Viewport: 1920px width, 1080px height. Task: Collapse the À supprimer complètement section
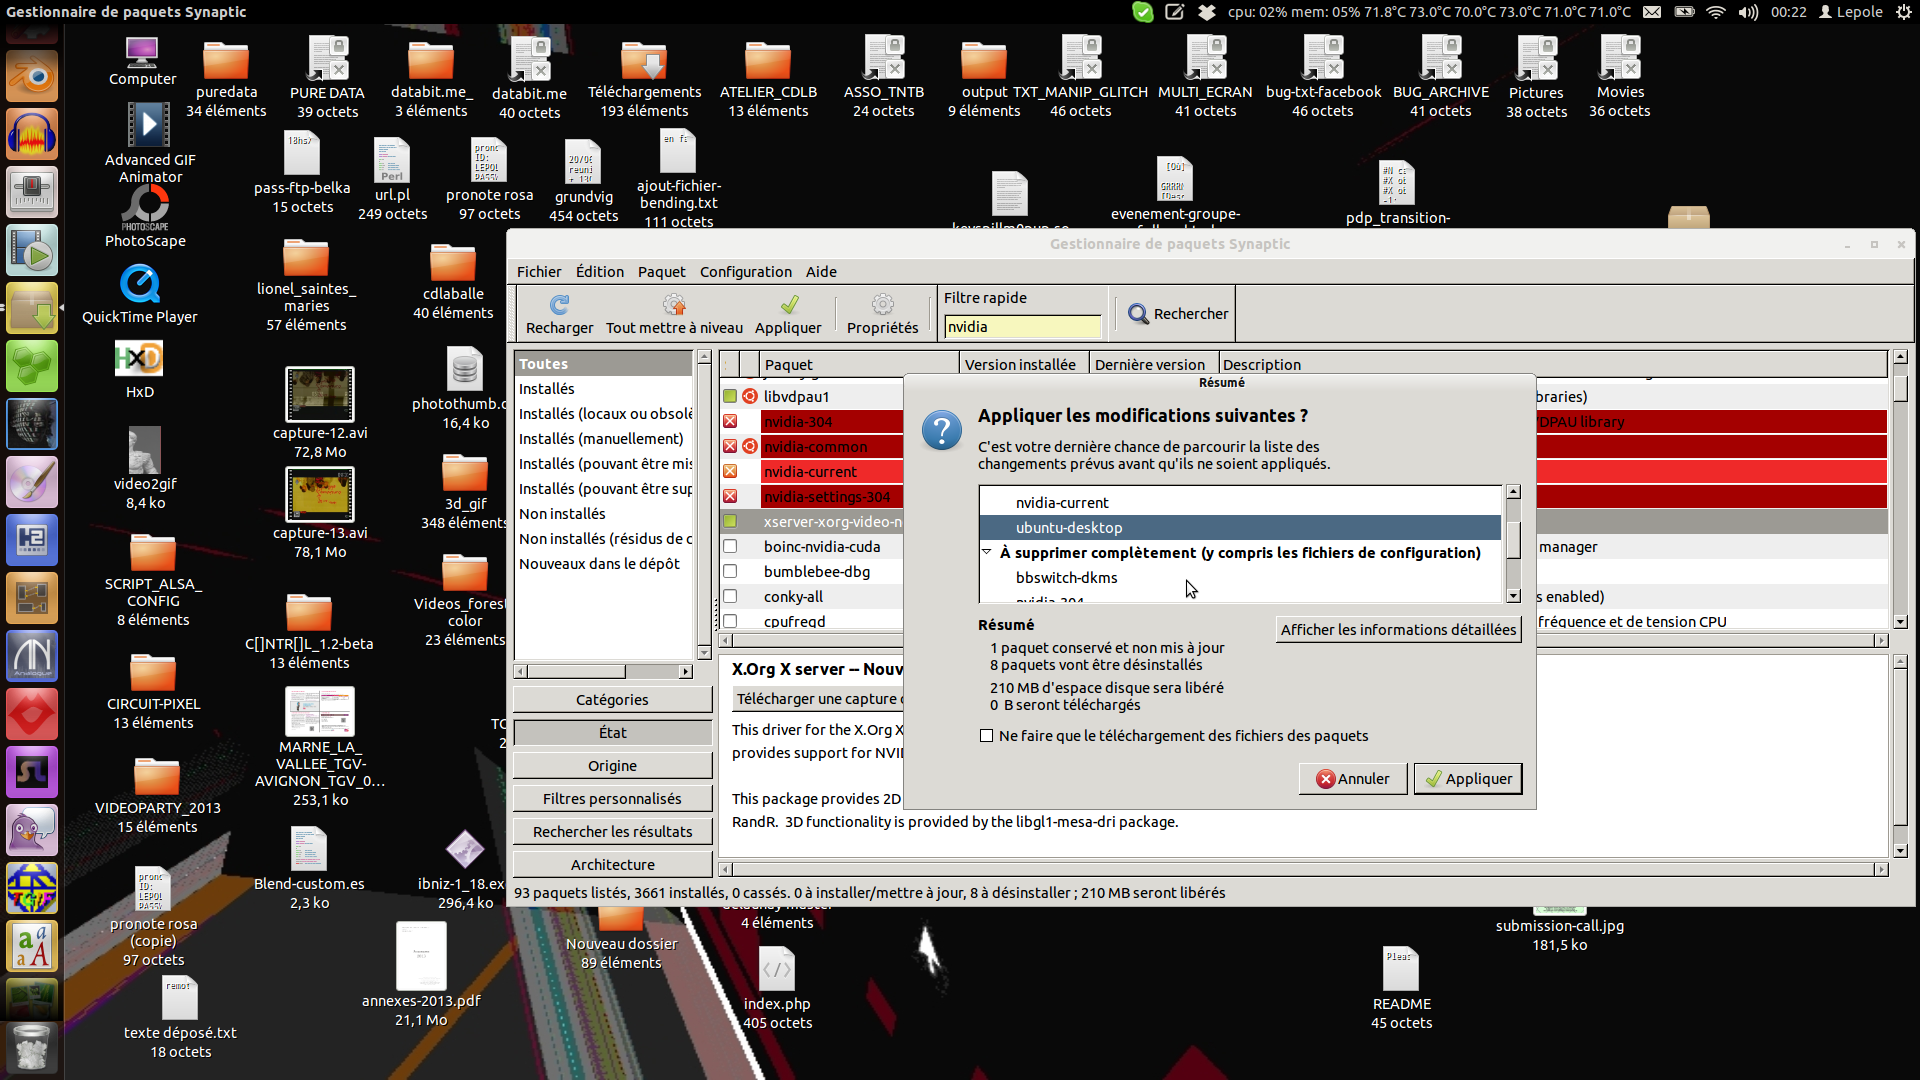(x=987, y=552)
